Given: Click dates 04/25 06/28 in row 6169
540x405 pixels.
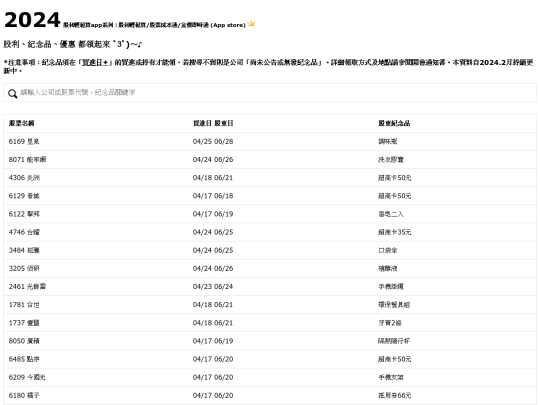Looking at the screenshot, I should 213,142.
